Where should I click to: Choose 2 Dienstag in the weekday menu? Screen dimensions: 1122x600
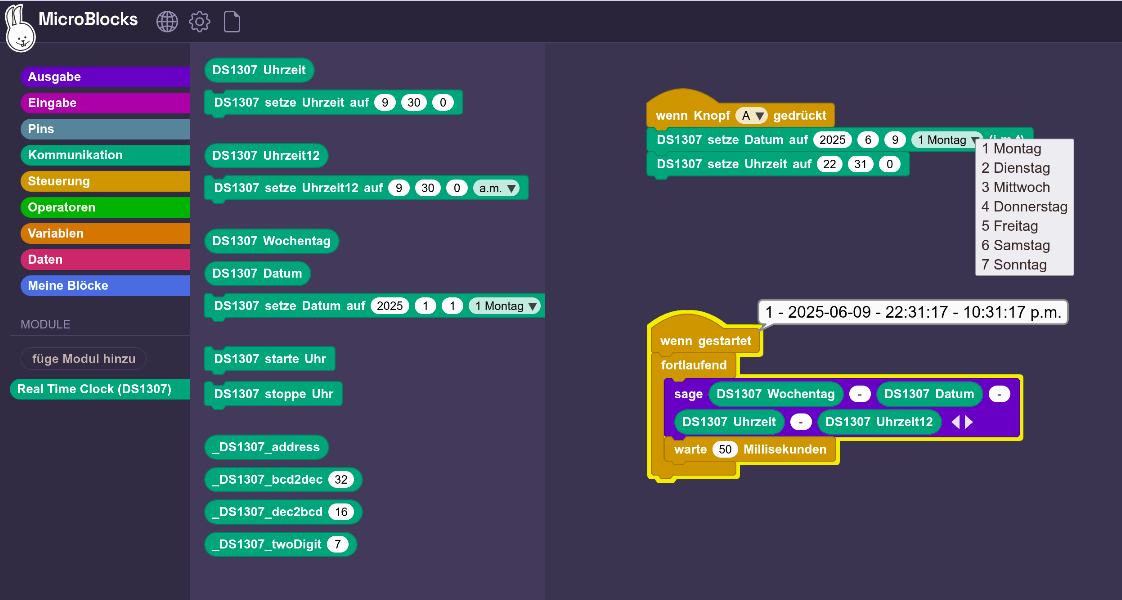tap(1024, 168)
